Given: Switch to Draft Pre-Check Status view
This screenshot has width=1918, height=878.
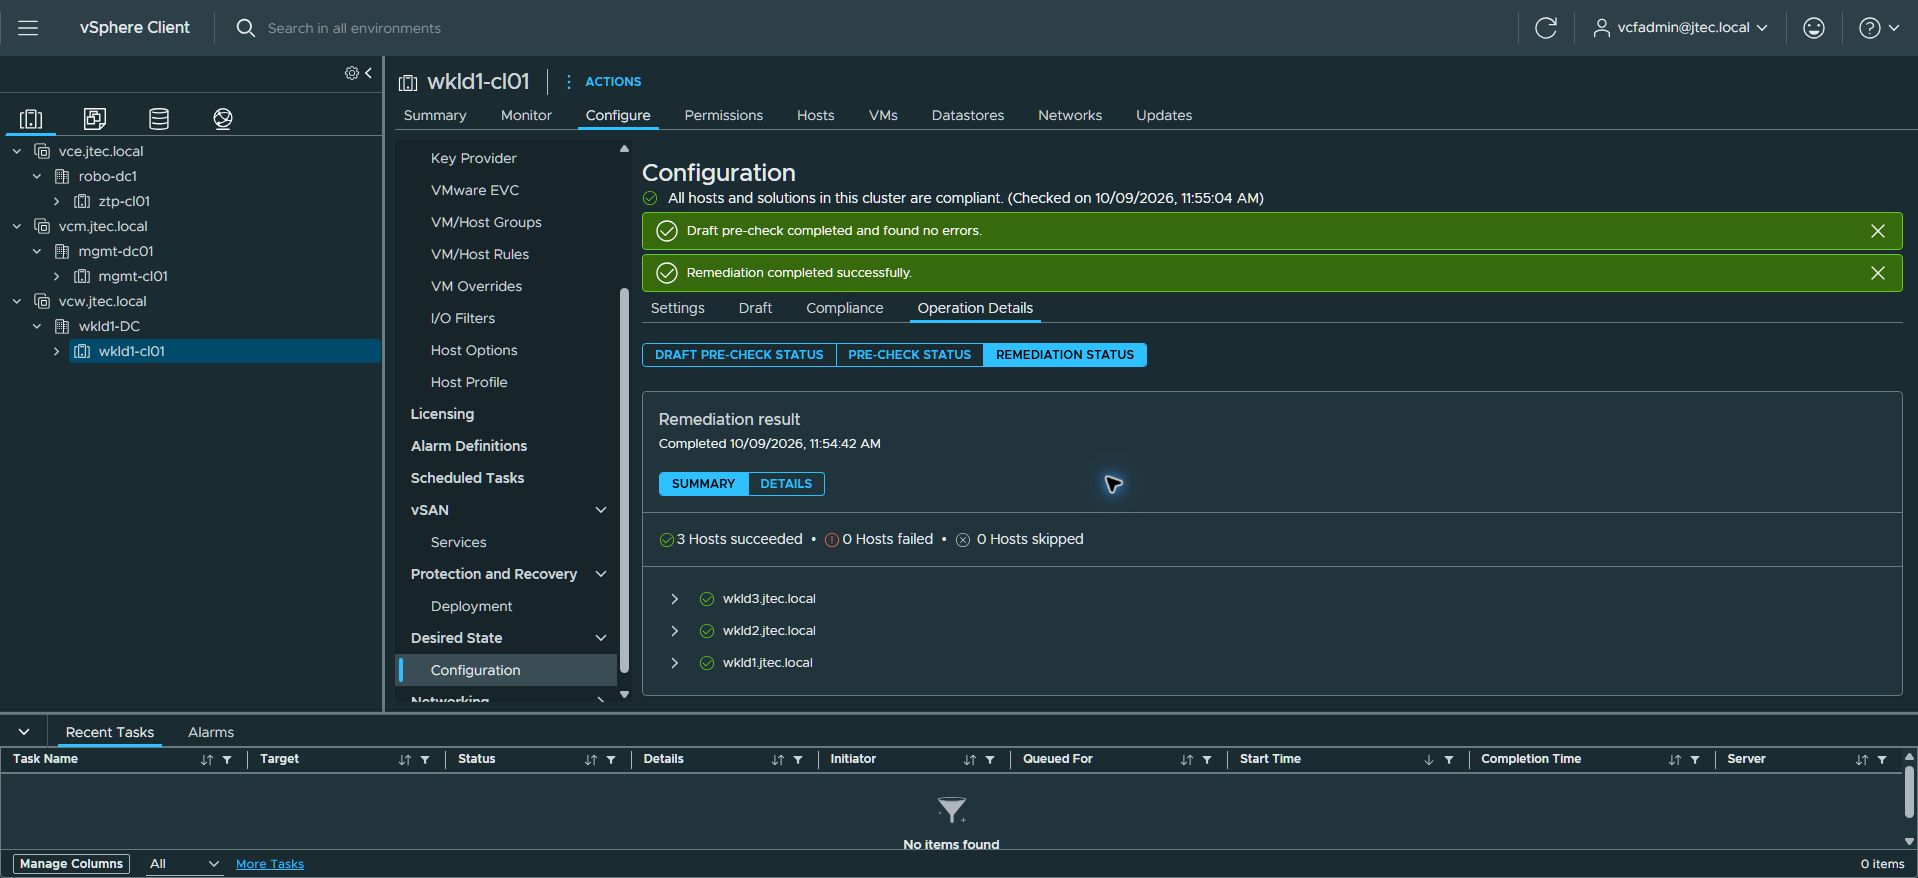Looking at the screenshot, I should (739, 355).
